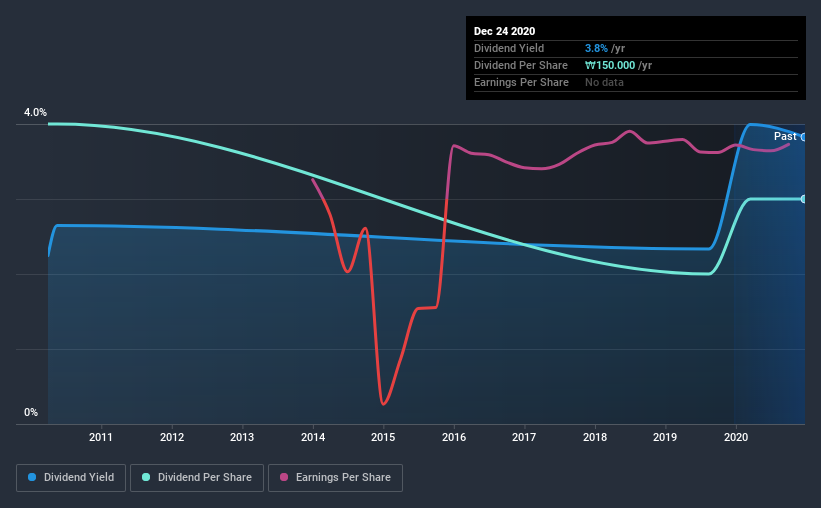Click the 3.8% dividend yield value in tooltip
This screenshot has width=821, height=508.
pyautogui.click(x=596, y=48)
